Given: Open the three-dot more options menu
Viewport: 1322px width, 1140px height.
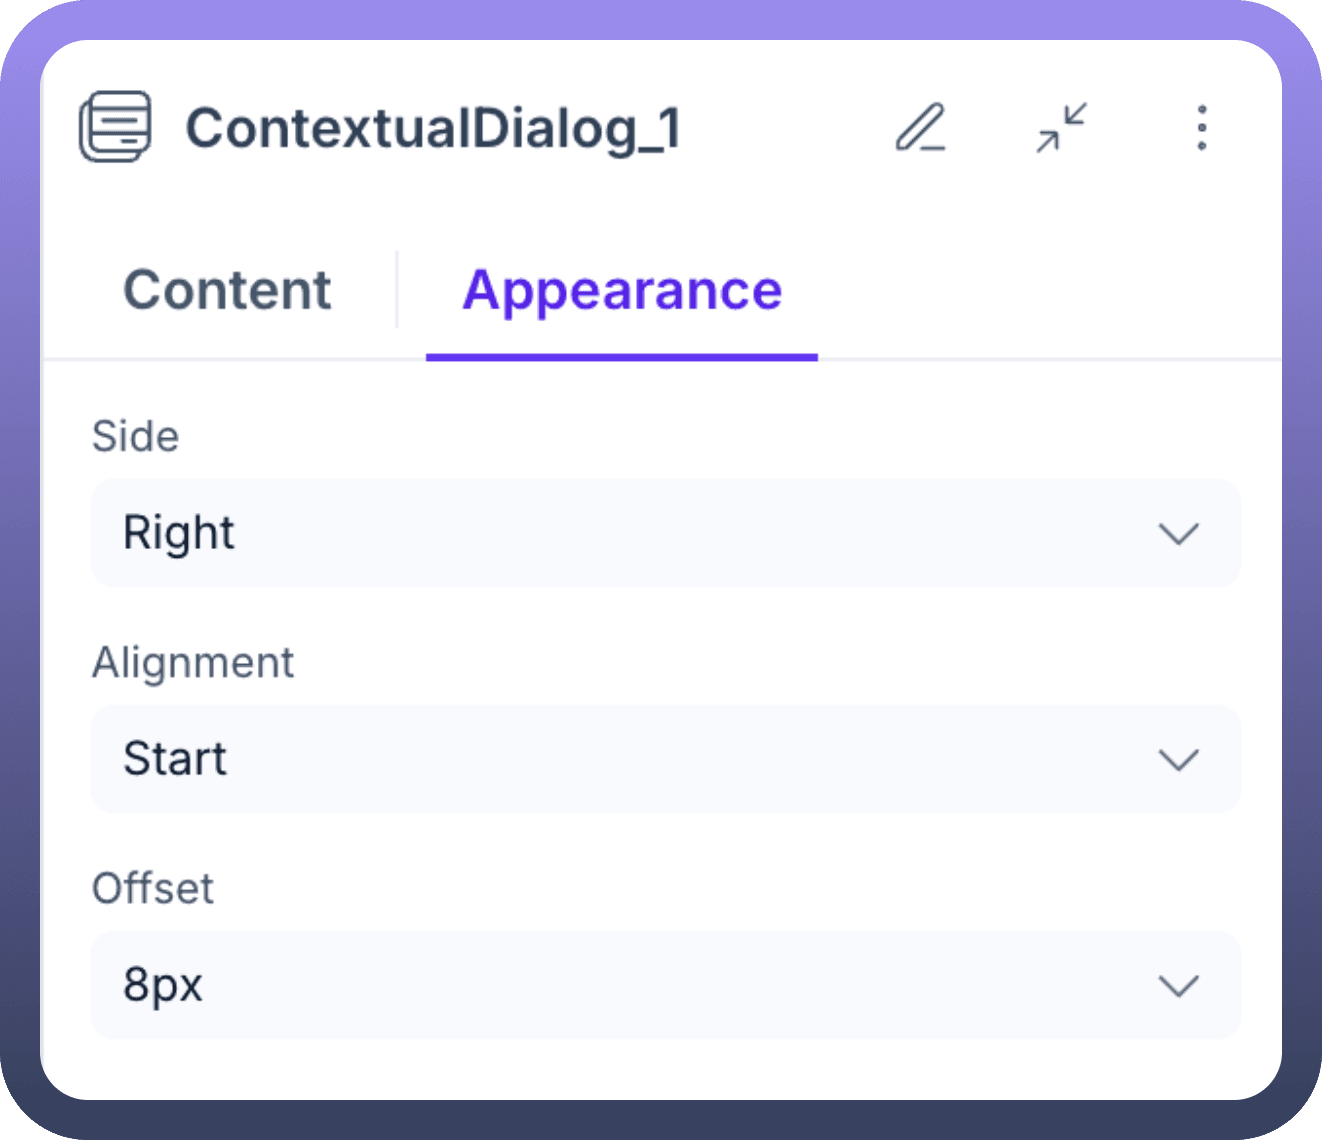Looking at the screenshot, I should click(x=1201, y=128).
